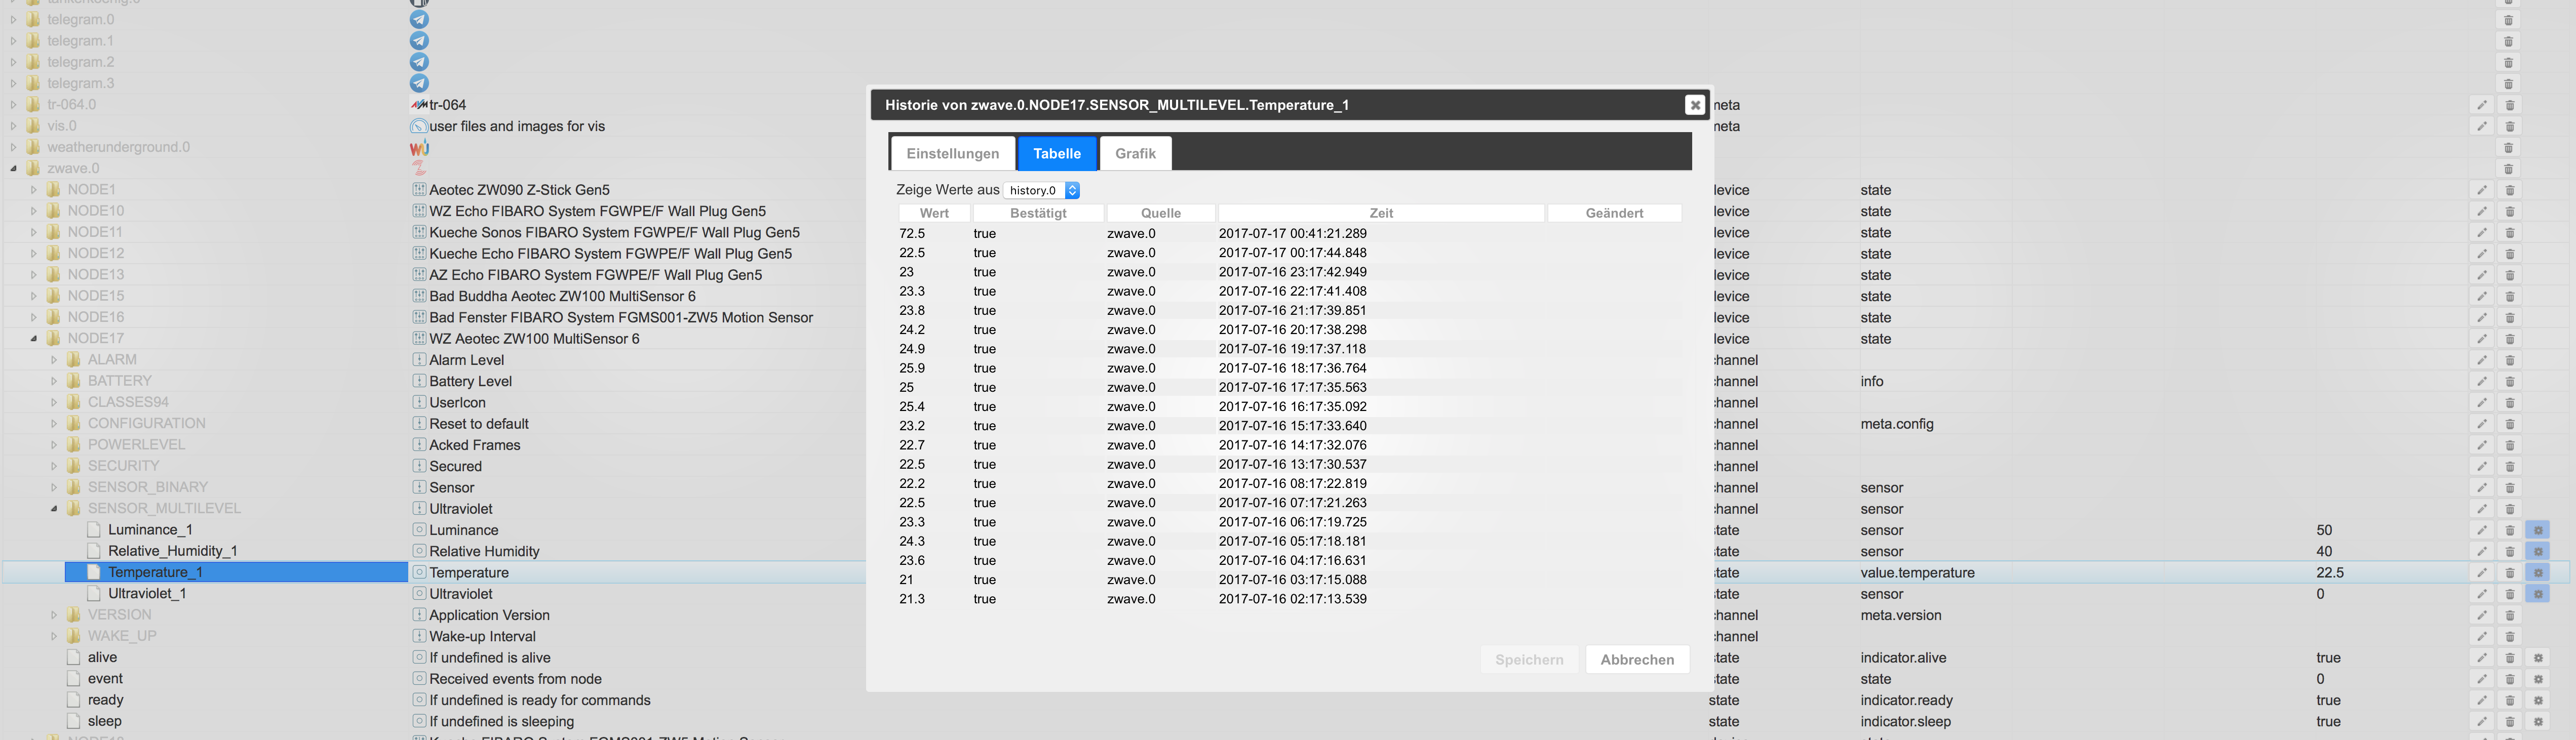
Task: Delete the Temperature_1 object with trash icon
Action: tap(2509, 573)
